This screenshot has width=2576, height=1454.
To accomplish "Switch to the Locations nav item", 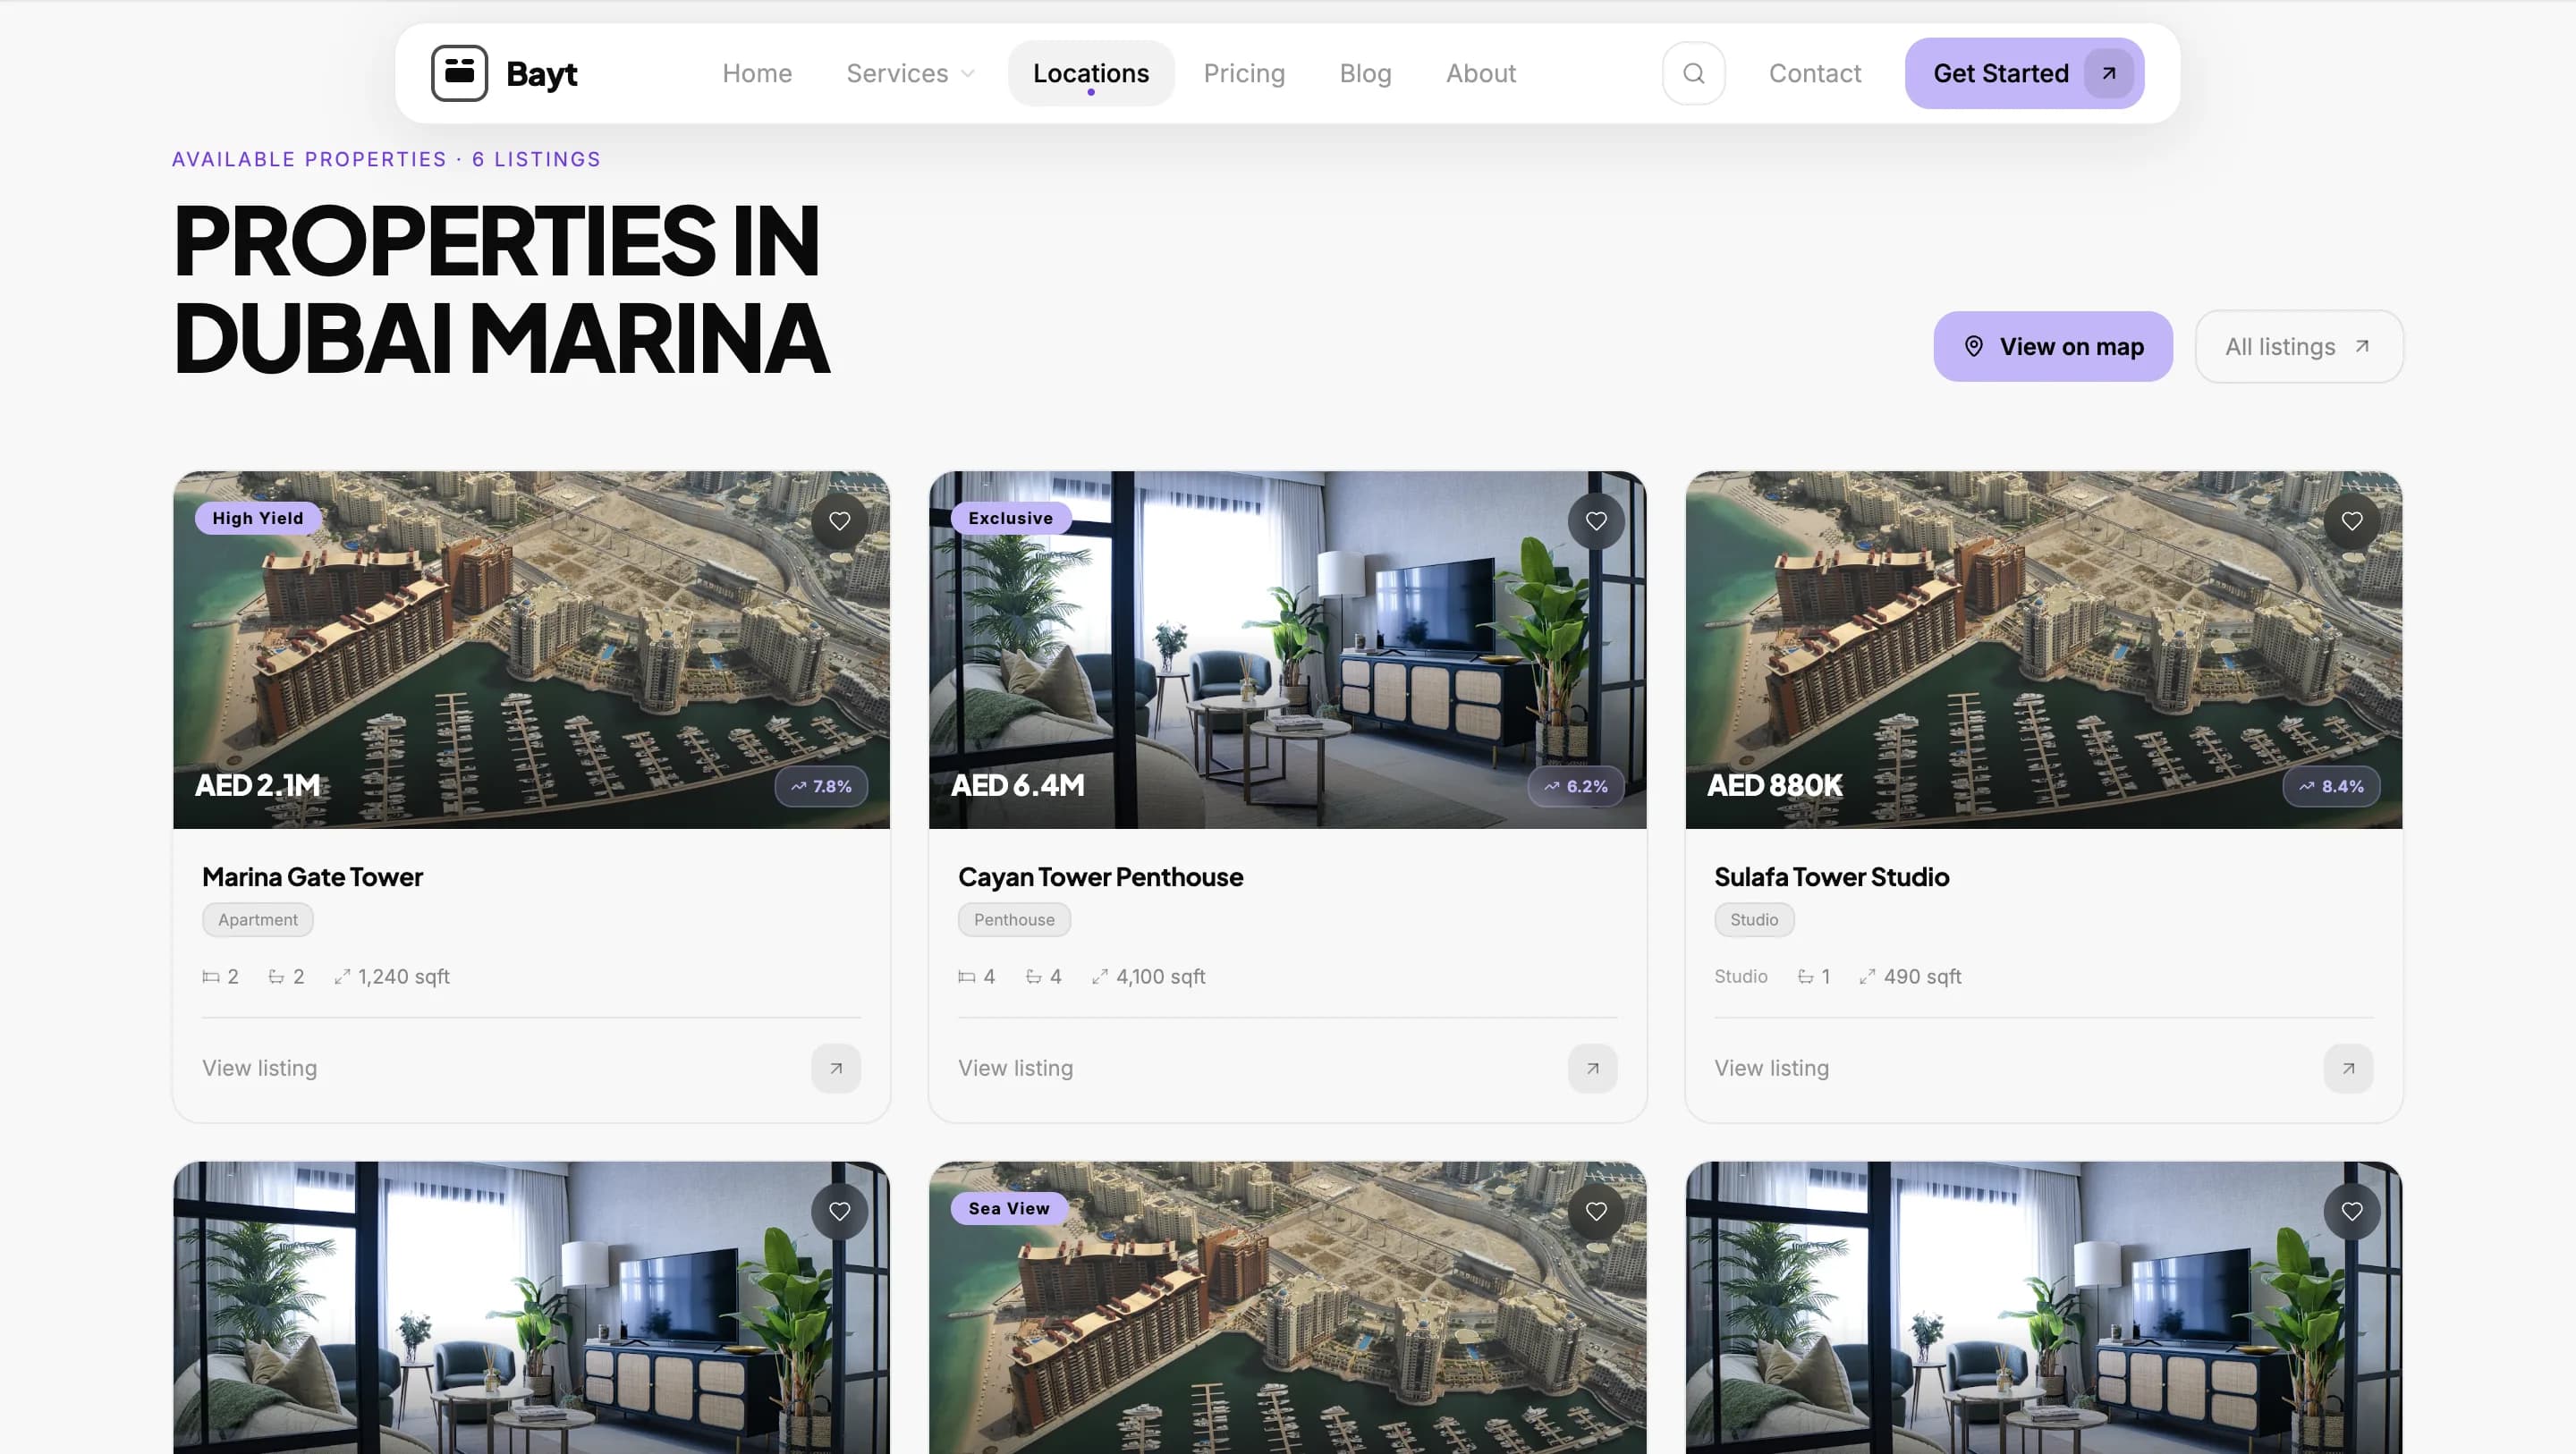I will [1090, 72].
